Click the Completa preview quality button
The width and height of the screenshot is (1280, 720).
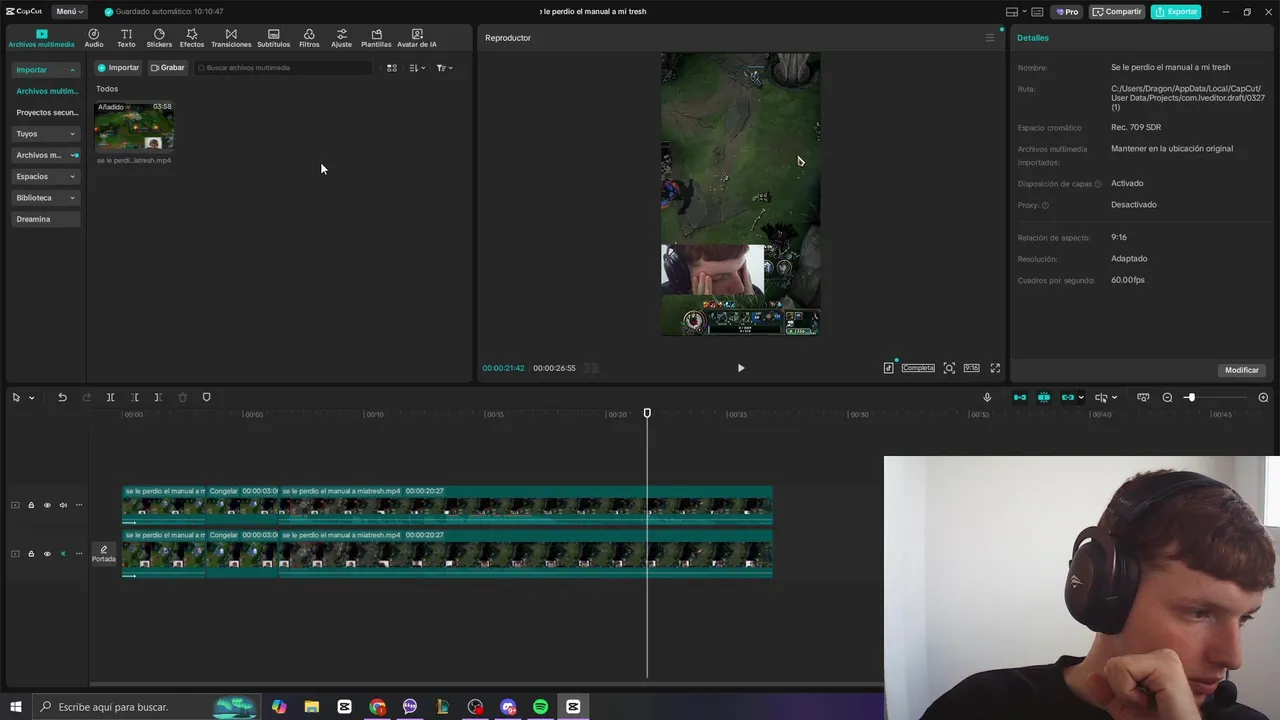point(918,368)
